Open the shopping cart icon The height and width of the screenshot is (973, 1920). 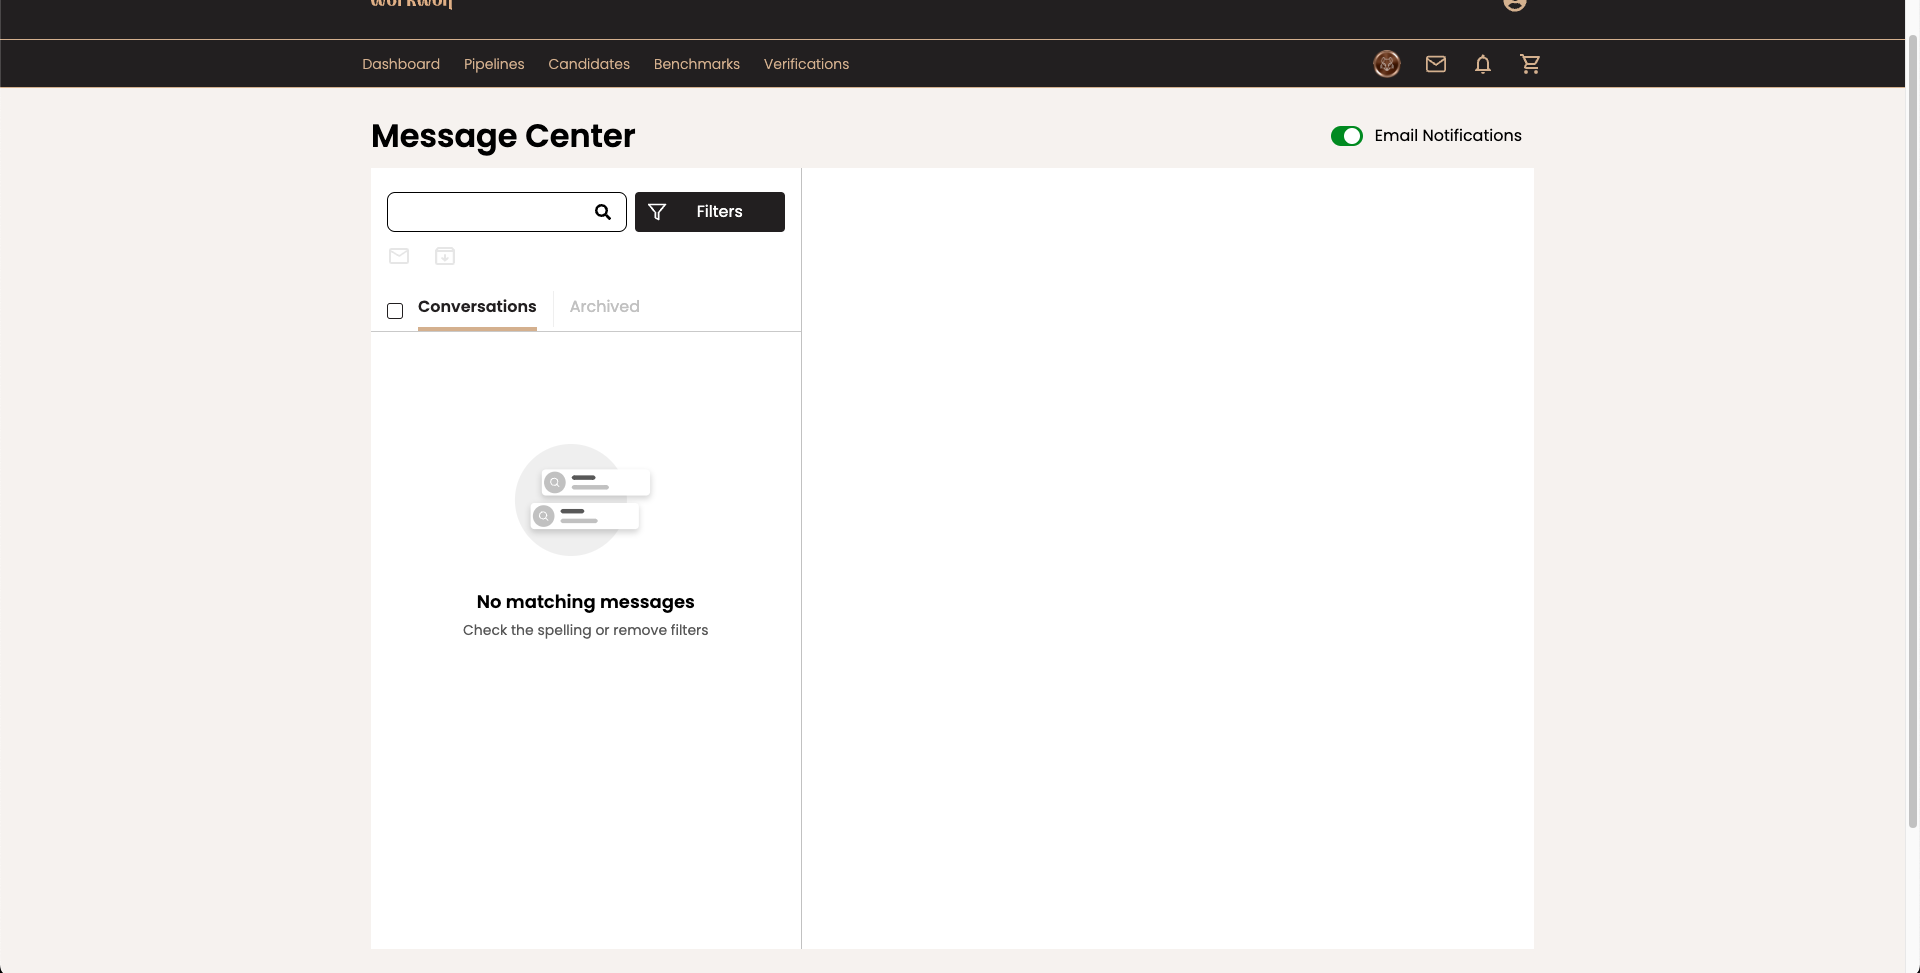(x=1529, y=64)
